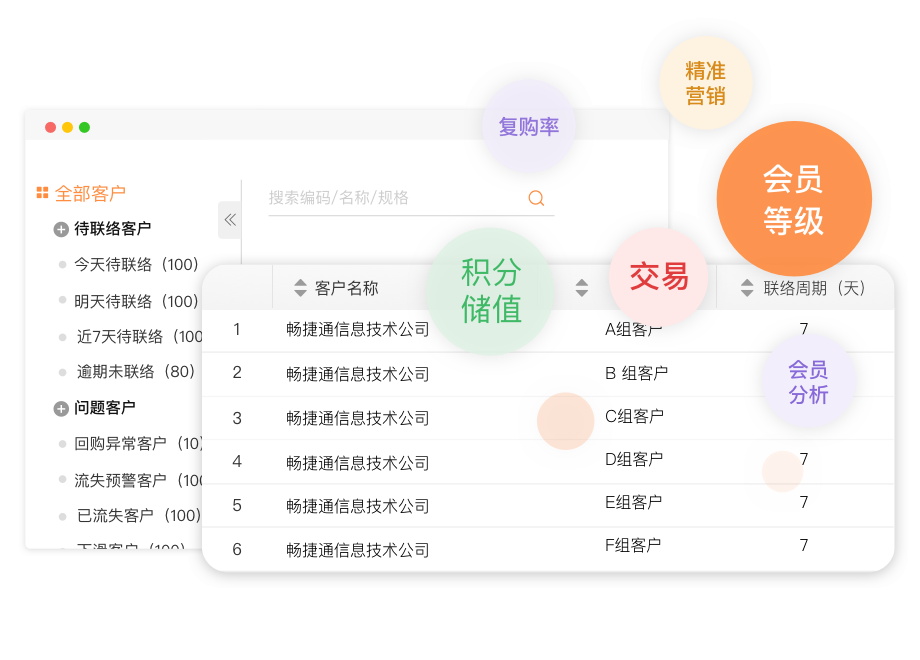Collapse sidebar with double-chevron icon
The width and height of the screenshot is (920, 660).
coord(230,219)
